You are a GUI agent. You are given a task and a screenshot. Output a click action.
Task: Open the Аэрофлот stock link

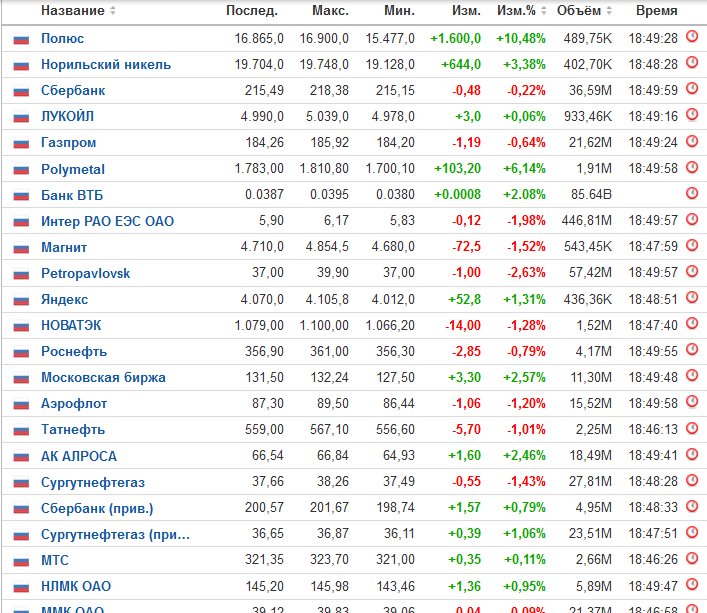tap(74, 404)
